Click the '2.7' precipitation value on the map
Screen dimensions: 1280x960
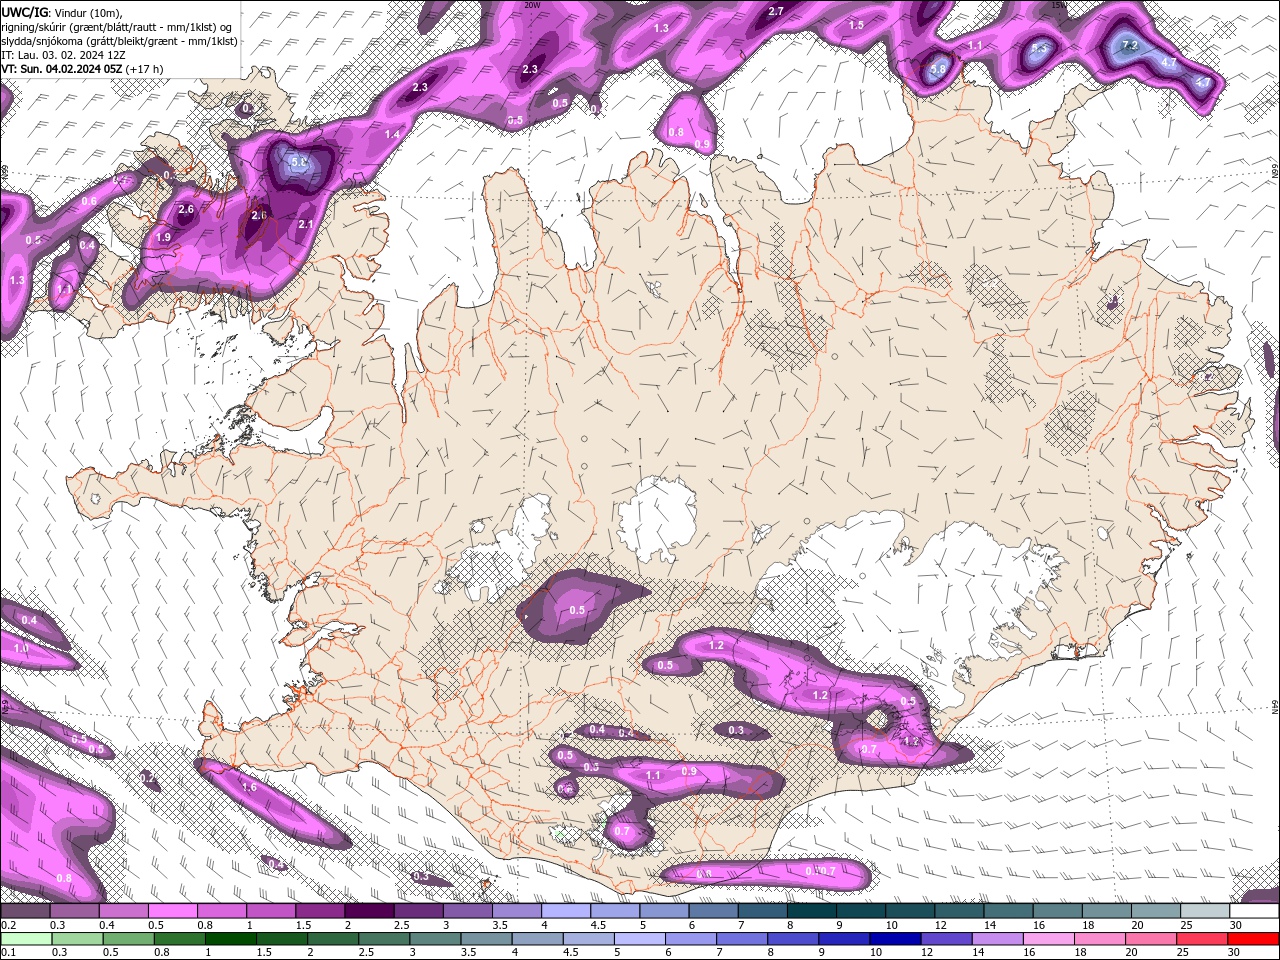click(x=776, y=11)
